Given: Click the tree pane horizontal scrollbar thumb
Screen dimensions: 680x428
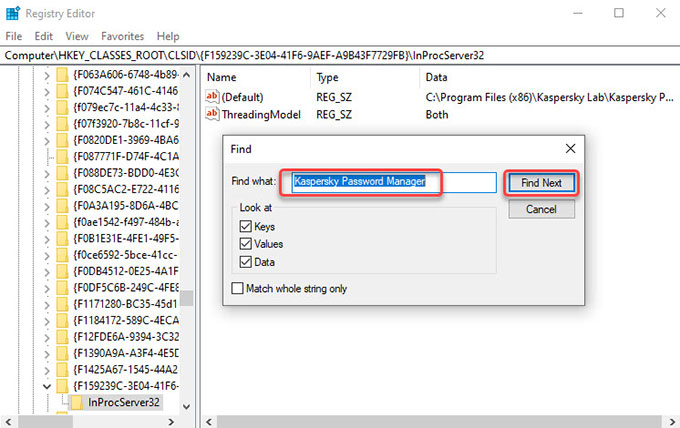Looking at the screenshot, I should click(x=46, y=421).
